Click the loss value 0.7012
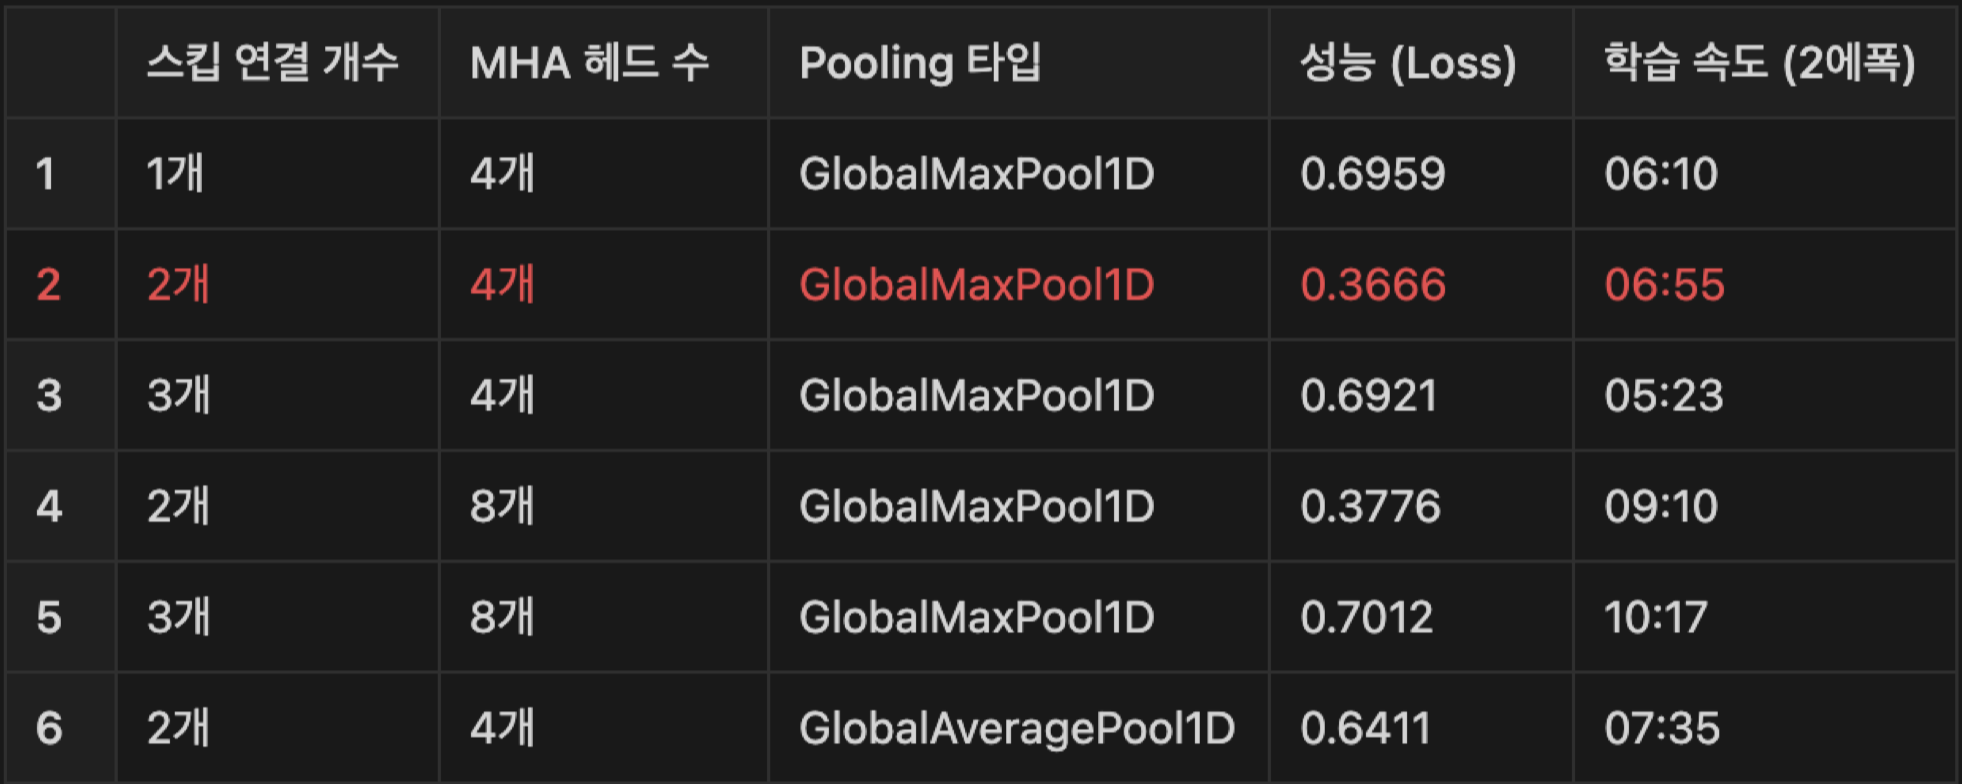This screenshot has width=1962, height=784. coord(1367,617)
